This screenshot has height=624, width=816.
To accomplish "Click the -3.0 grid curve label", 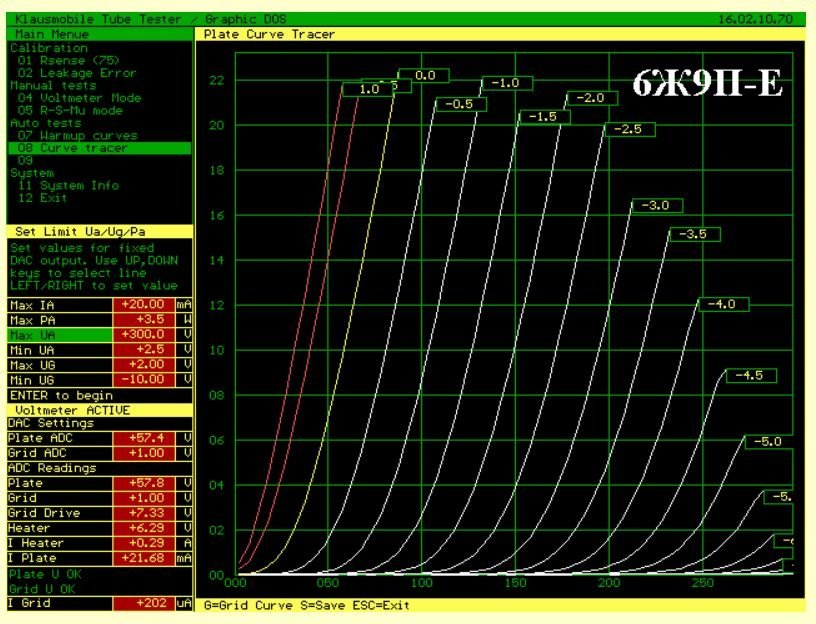I will [x=658, y=206].
